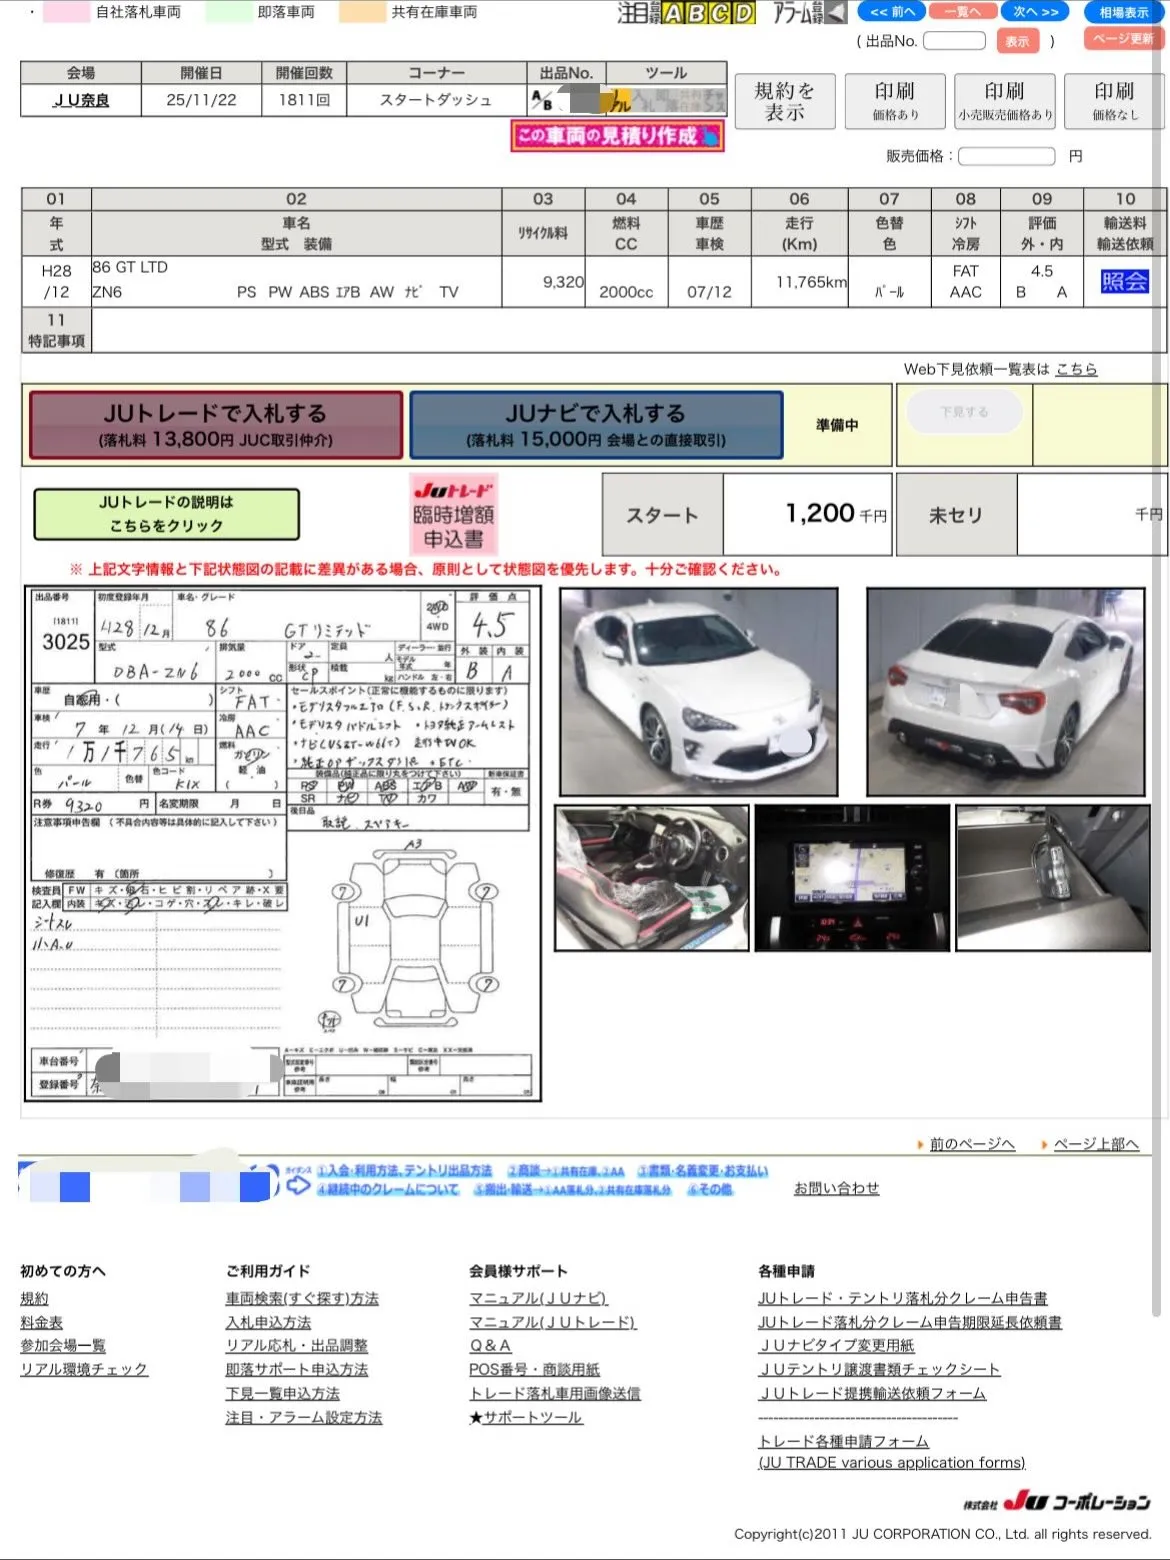Return to the list with 一覧へ button
Viewport: 1170px width, 1560px height.
click(962, 12)
